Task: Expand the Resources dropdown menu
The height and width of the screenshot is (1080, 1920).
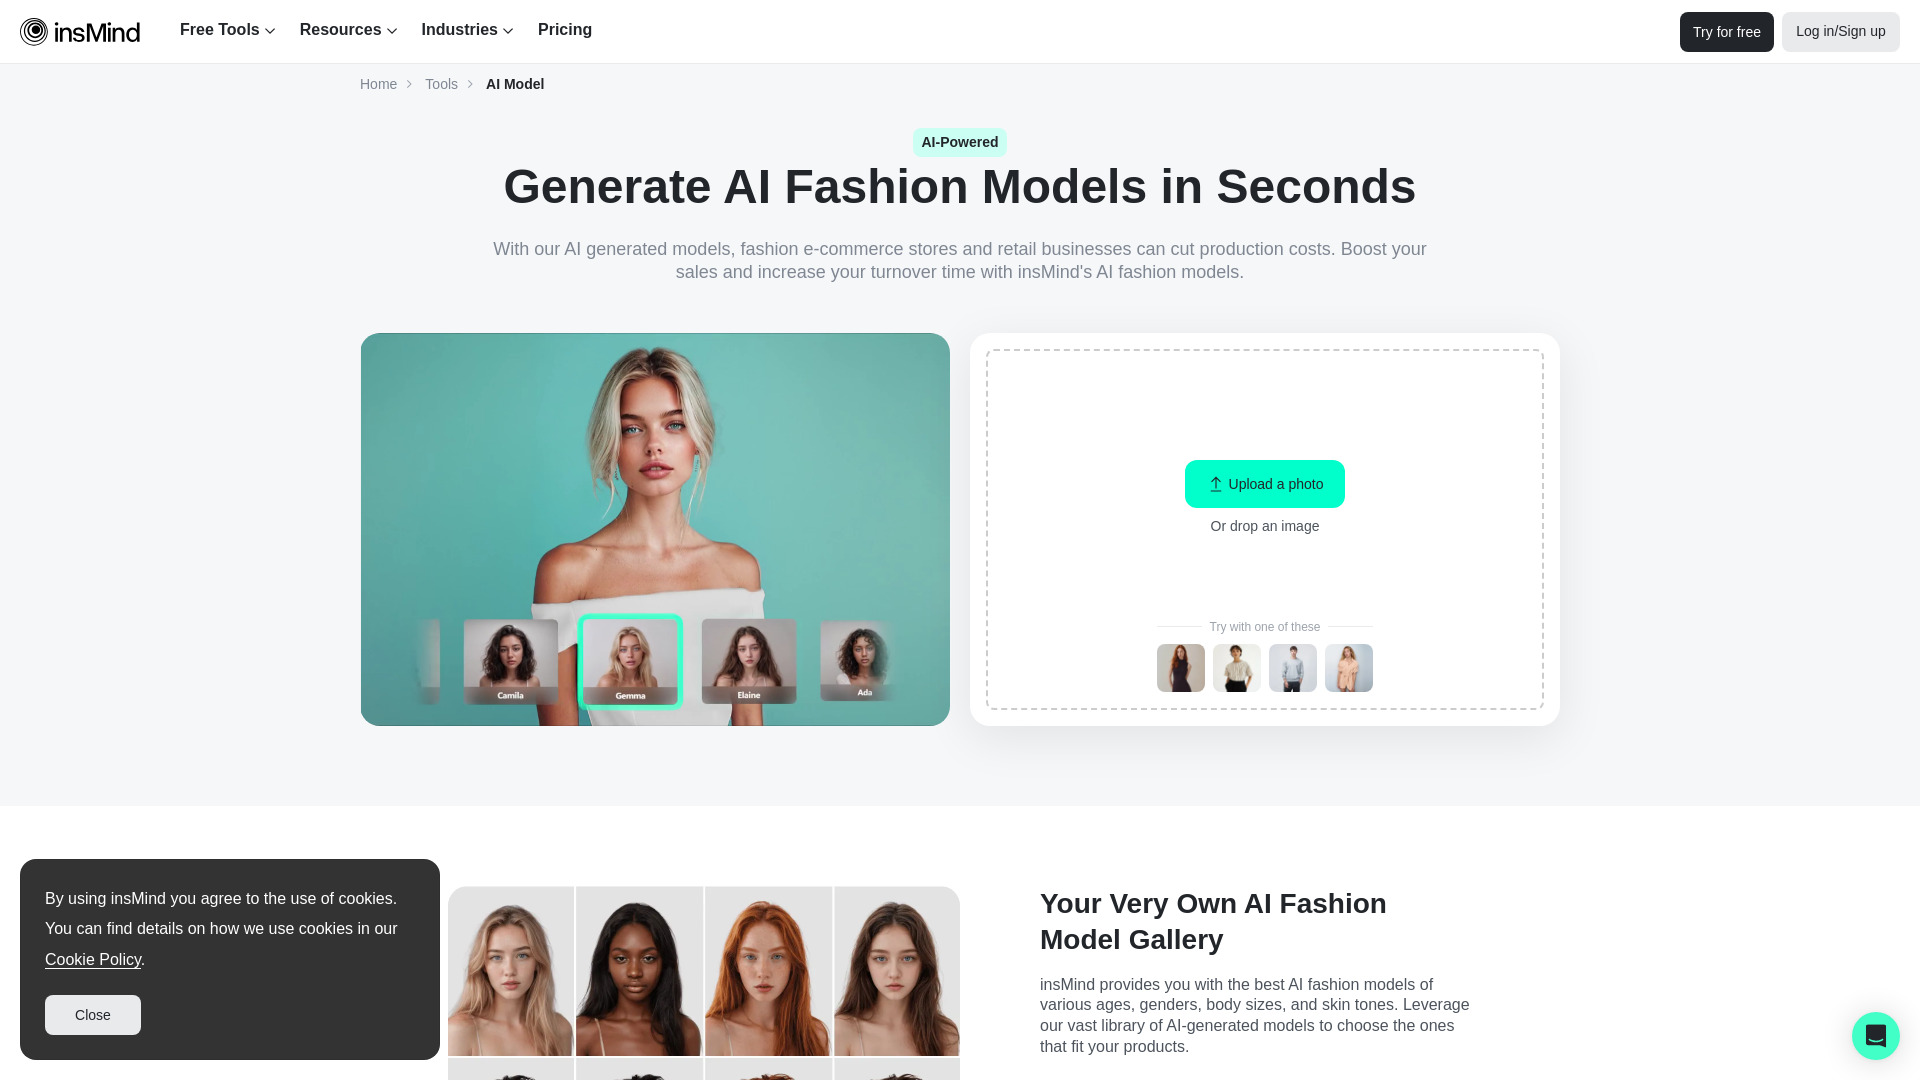Action: [348, 29]
